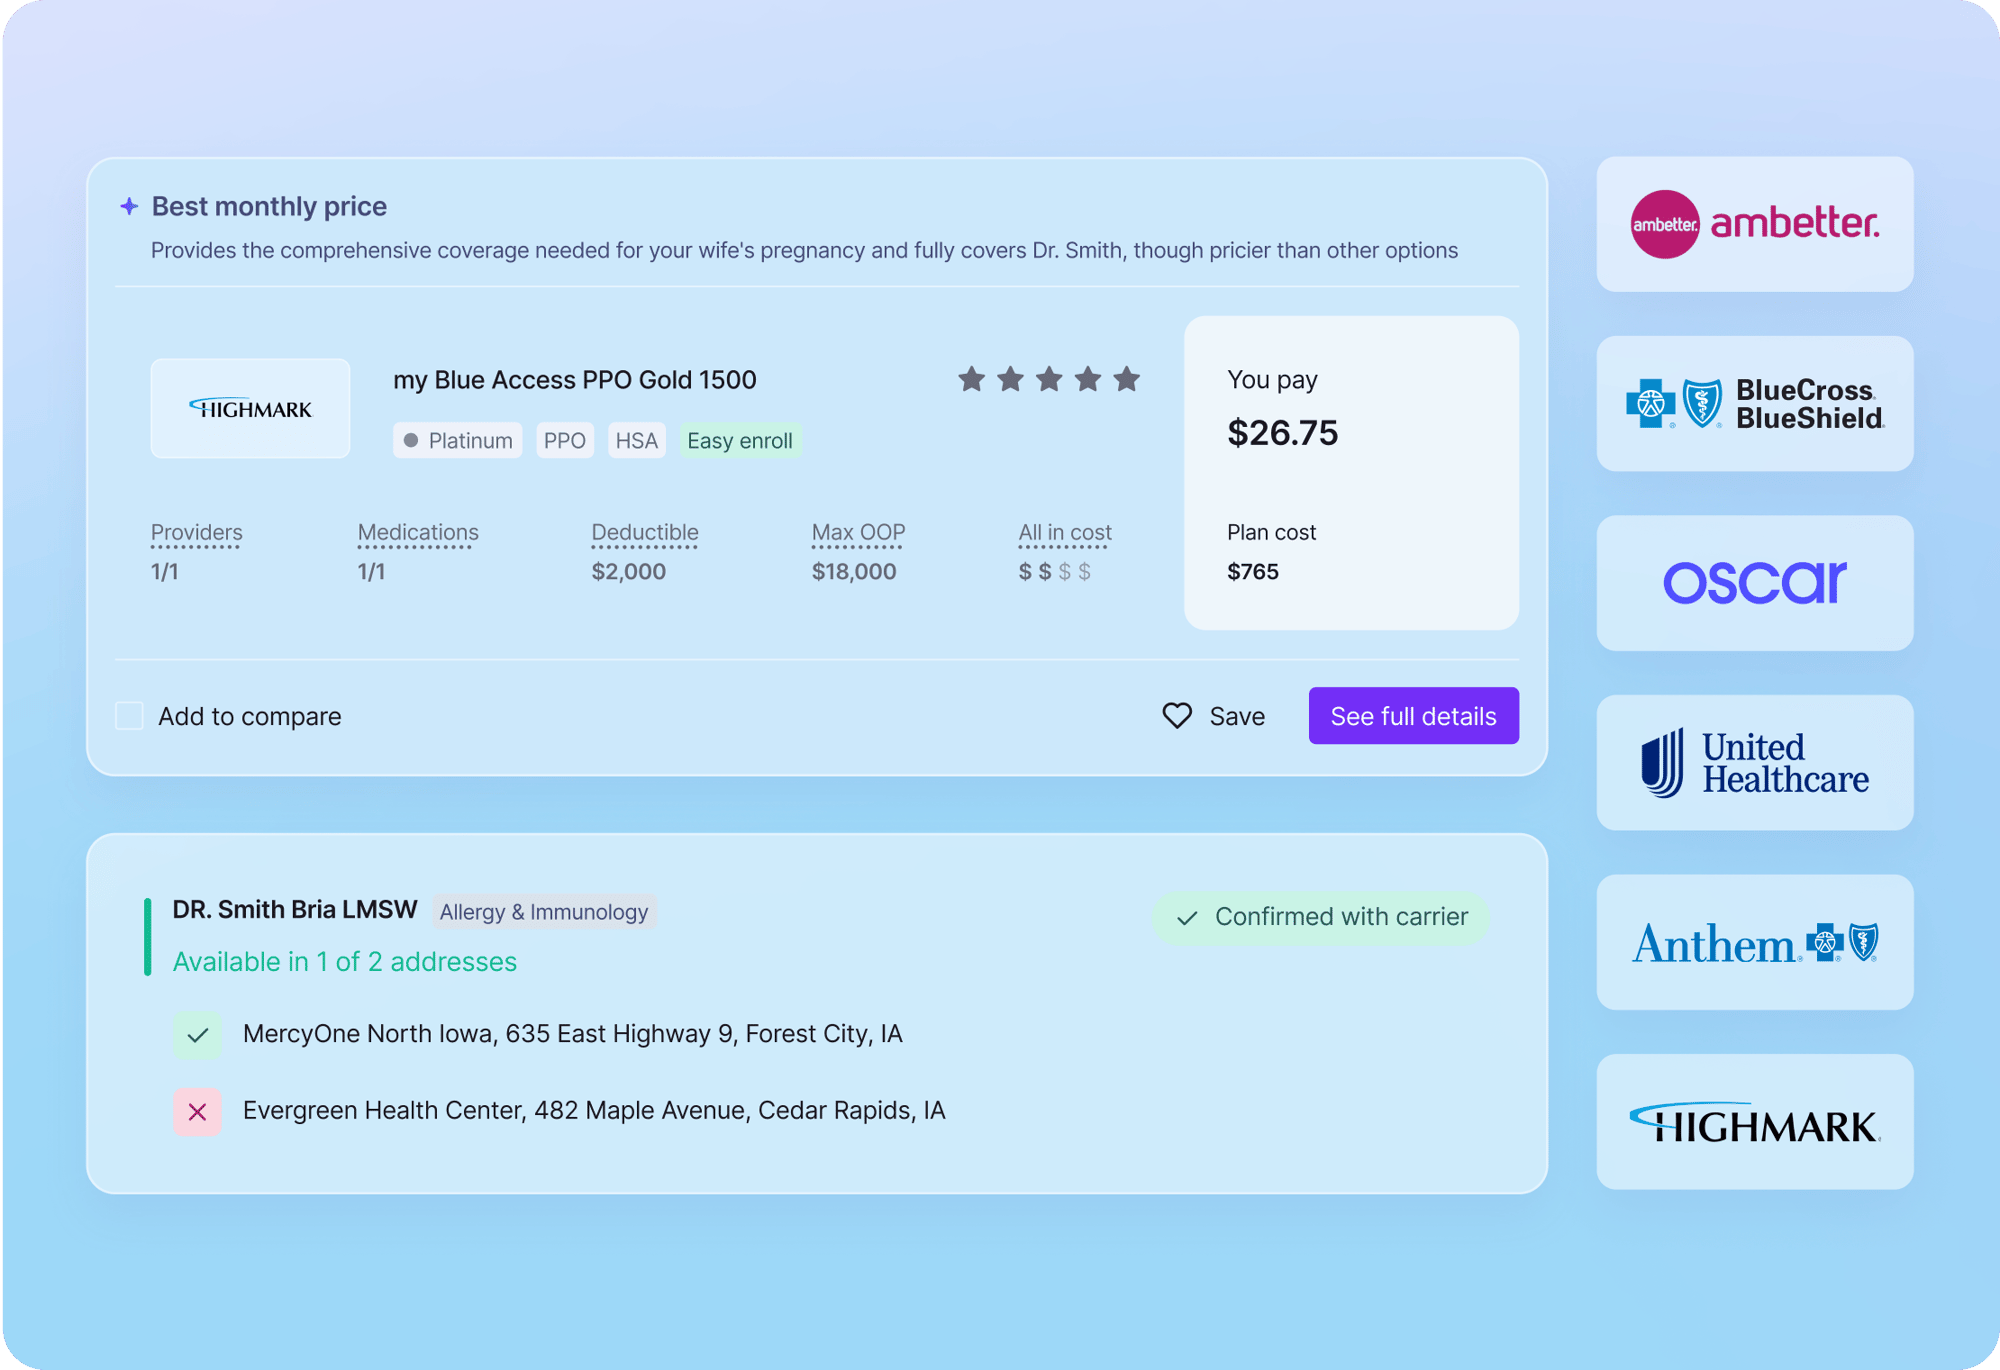Click the Max OOP value $18,000

pyautogui.click(x=854, y=572)
